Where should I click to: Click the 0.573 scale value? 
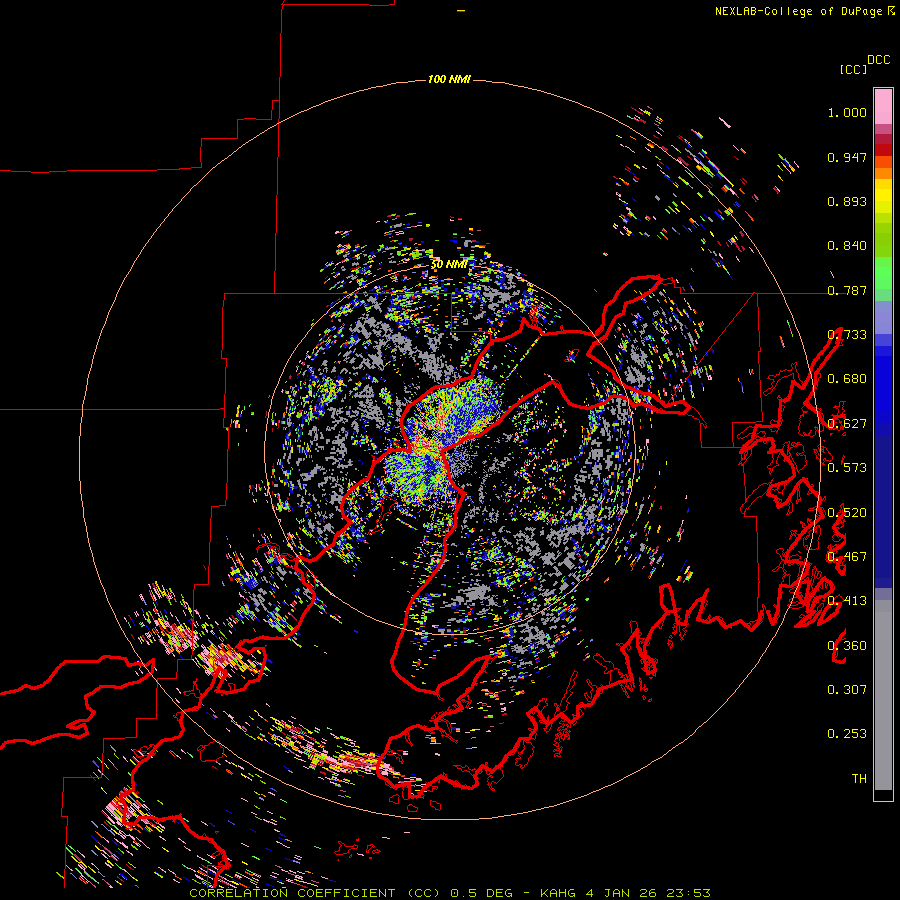[x=847, y=468]
